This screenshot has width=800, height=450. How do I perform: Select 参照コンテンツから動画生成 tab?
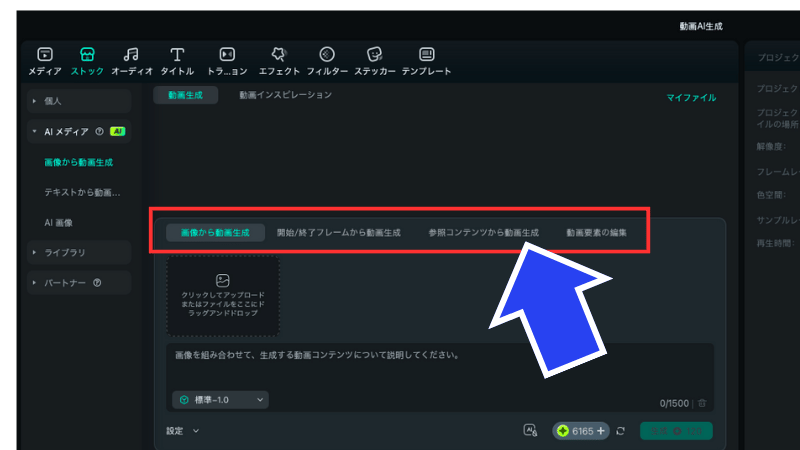click(483, 233)
